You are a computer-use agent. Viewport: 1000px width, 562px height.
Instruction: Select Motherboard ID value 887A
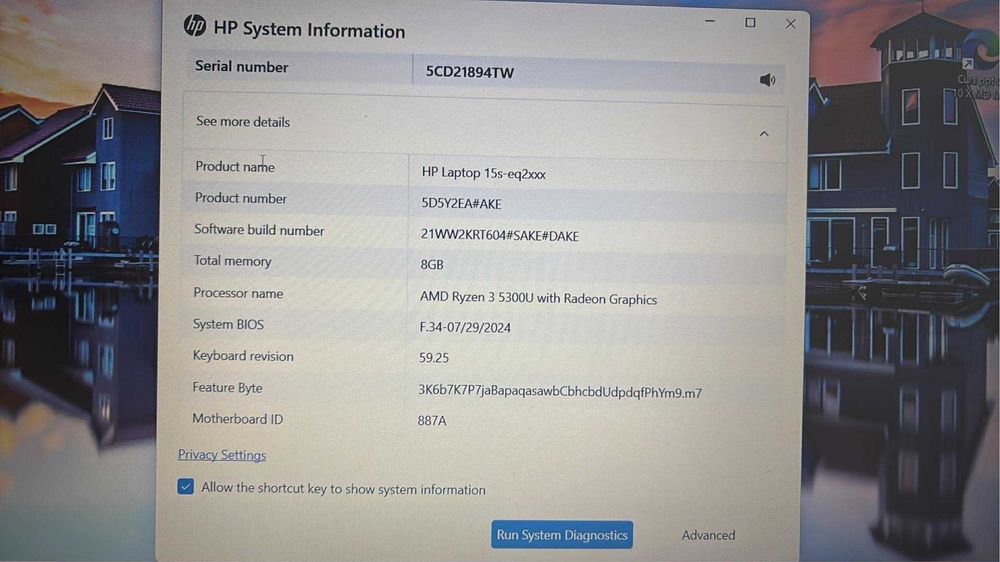(x=432, y=420)
